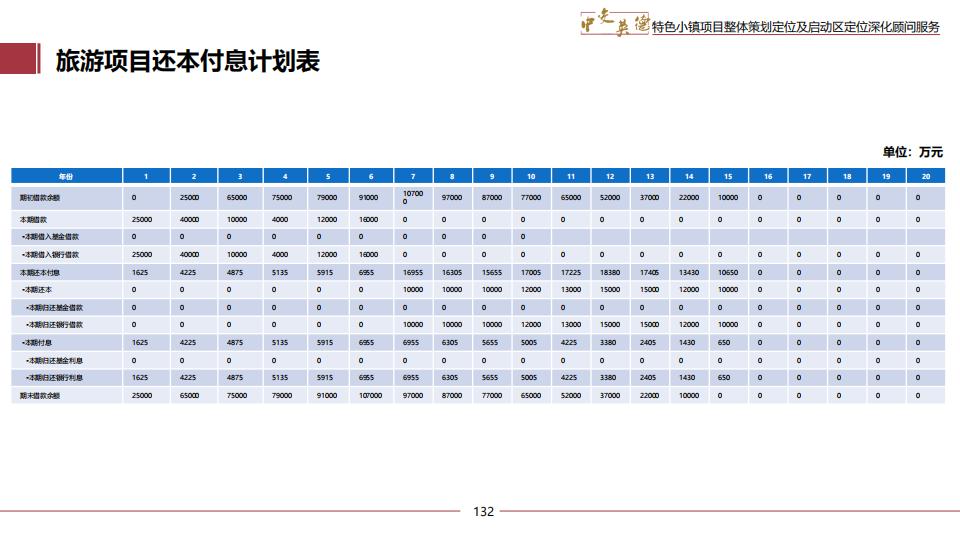
Task: Click the 年份 header cell
Action: [x=66, y=176]
